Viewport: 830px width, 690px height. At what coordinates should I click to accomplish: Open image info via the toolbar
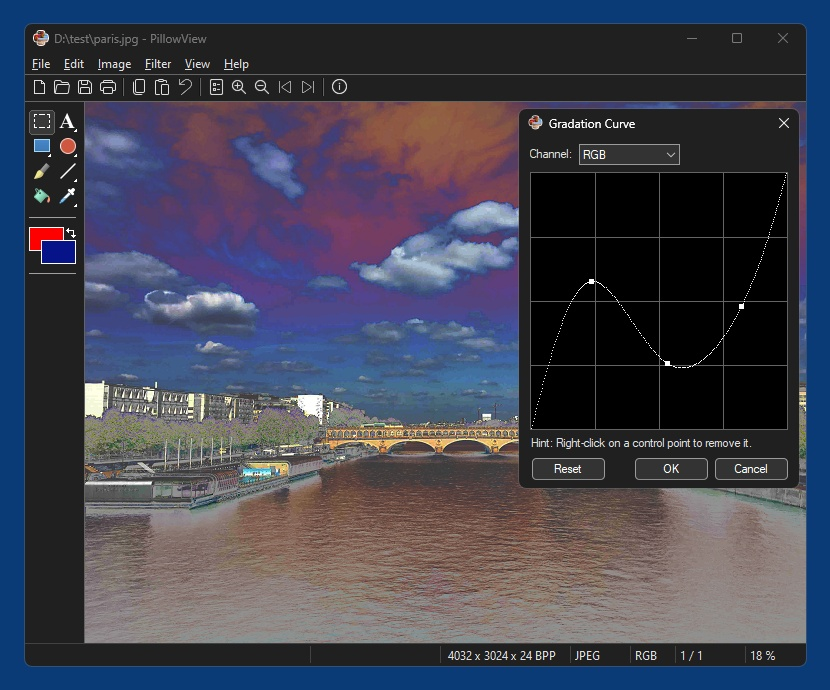(339, 87)
